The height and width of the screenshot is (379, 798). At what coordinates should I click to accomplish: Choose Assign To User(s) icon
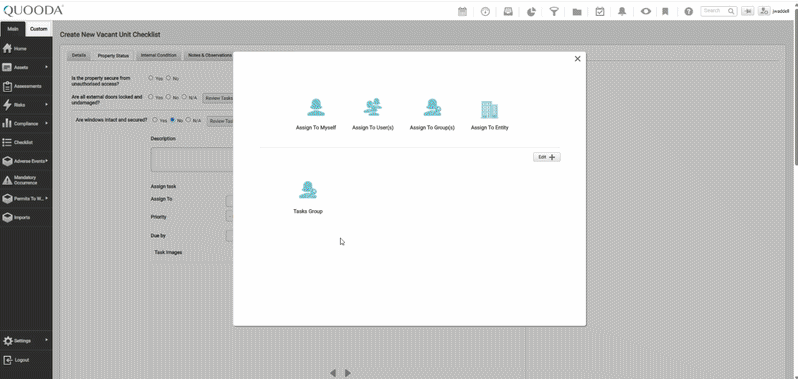coord(373,107)
